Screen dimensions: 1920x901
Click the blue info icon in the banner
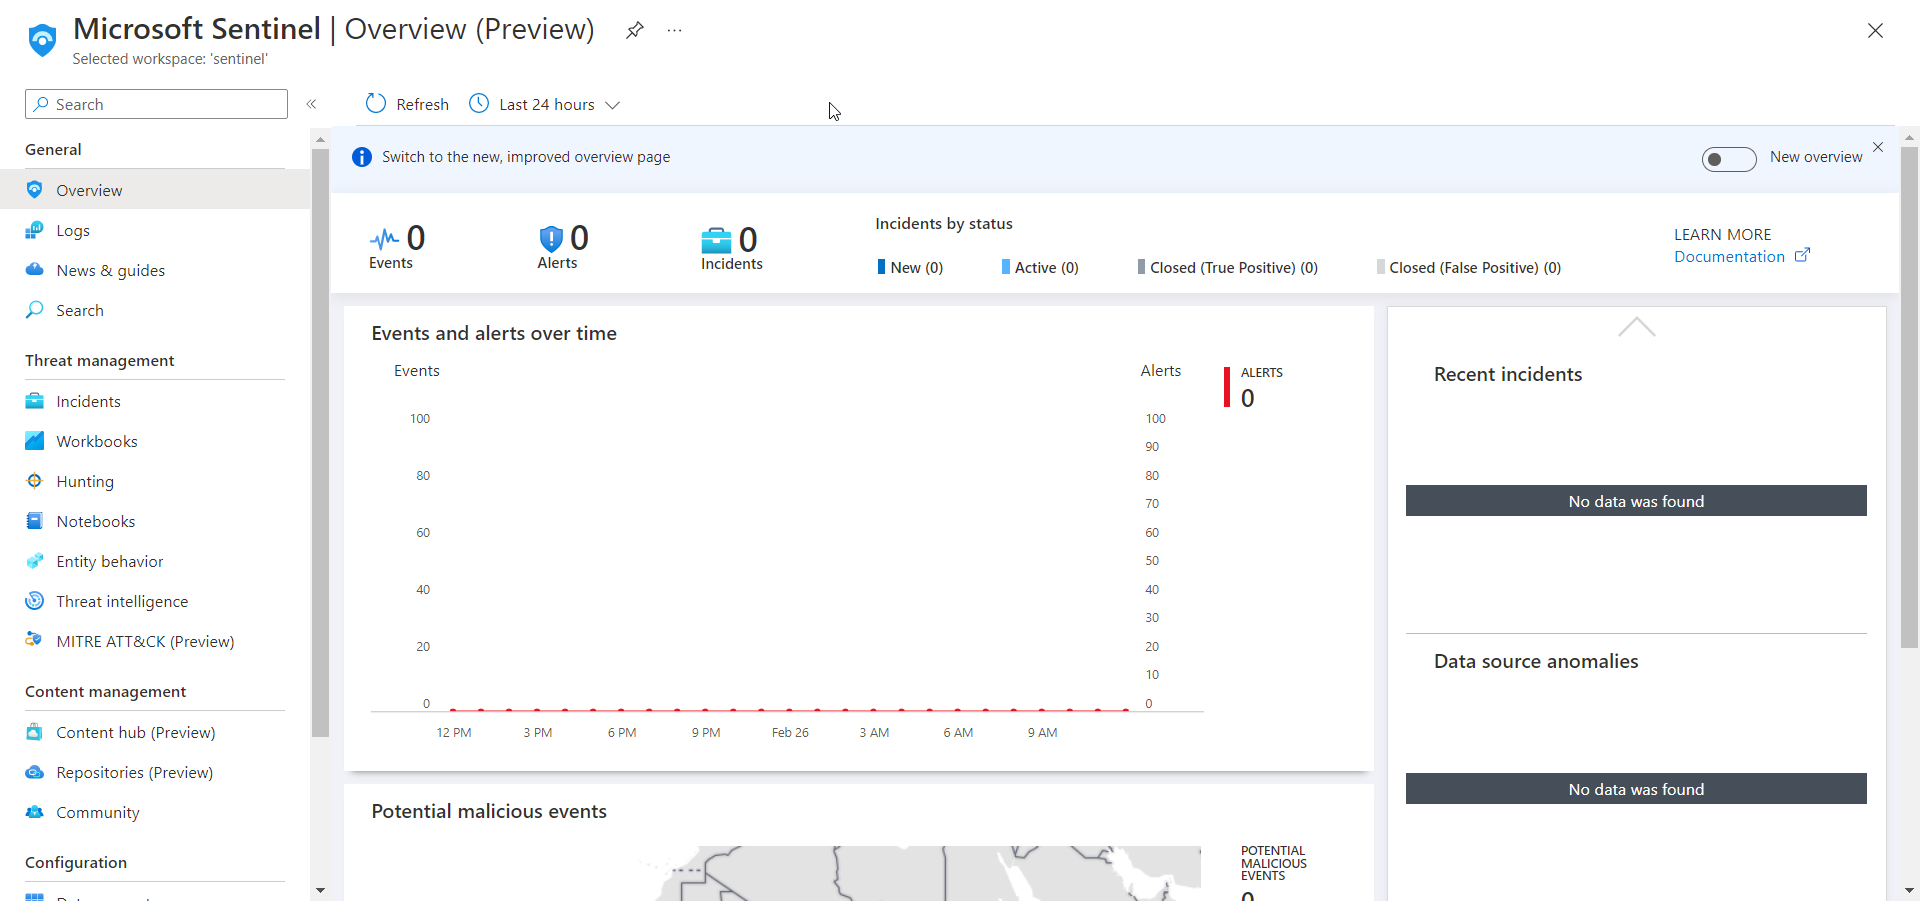point(362,157)
